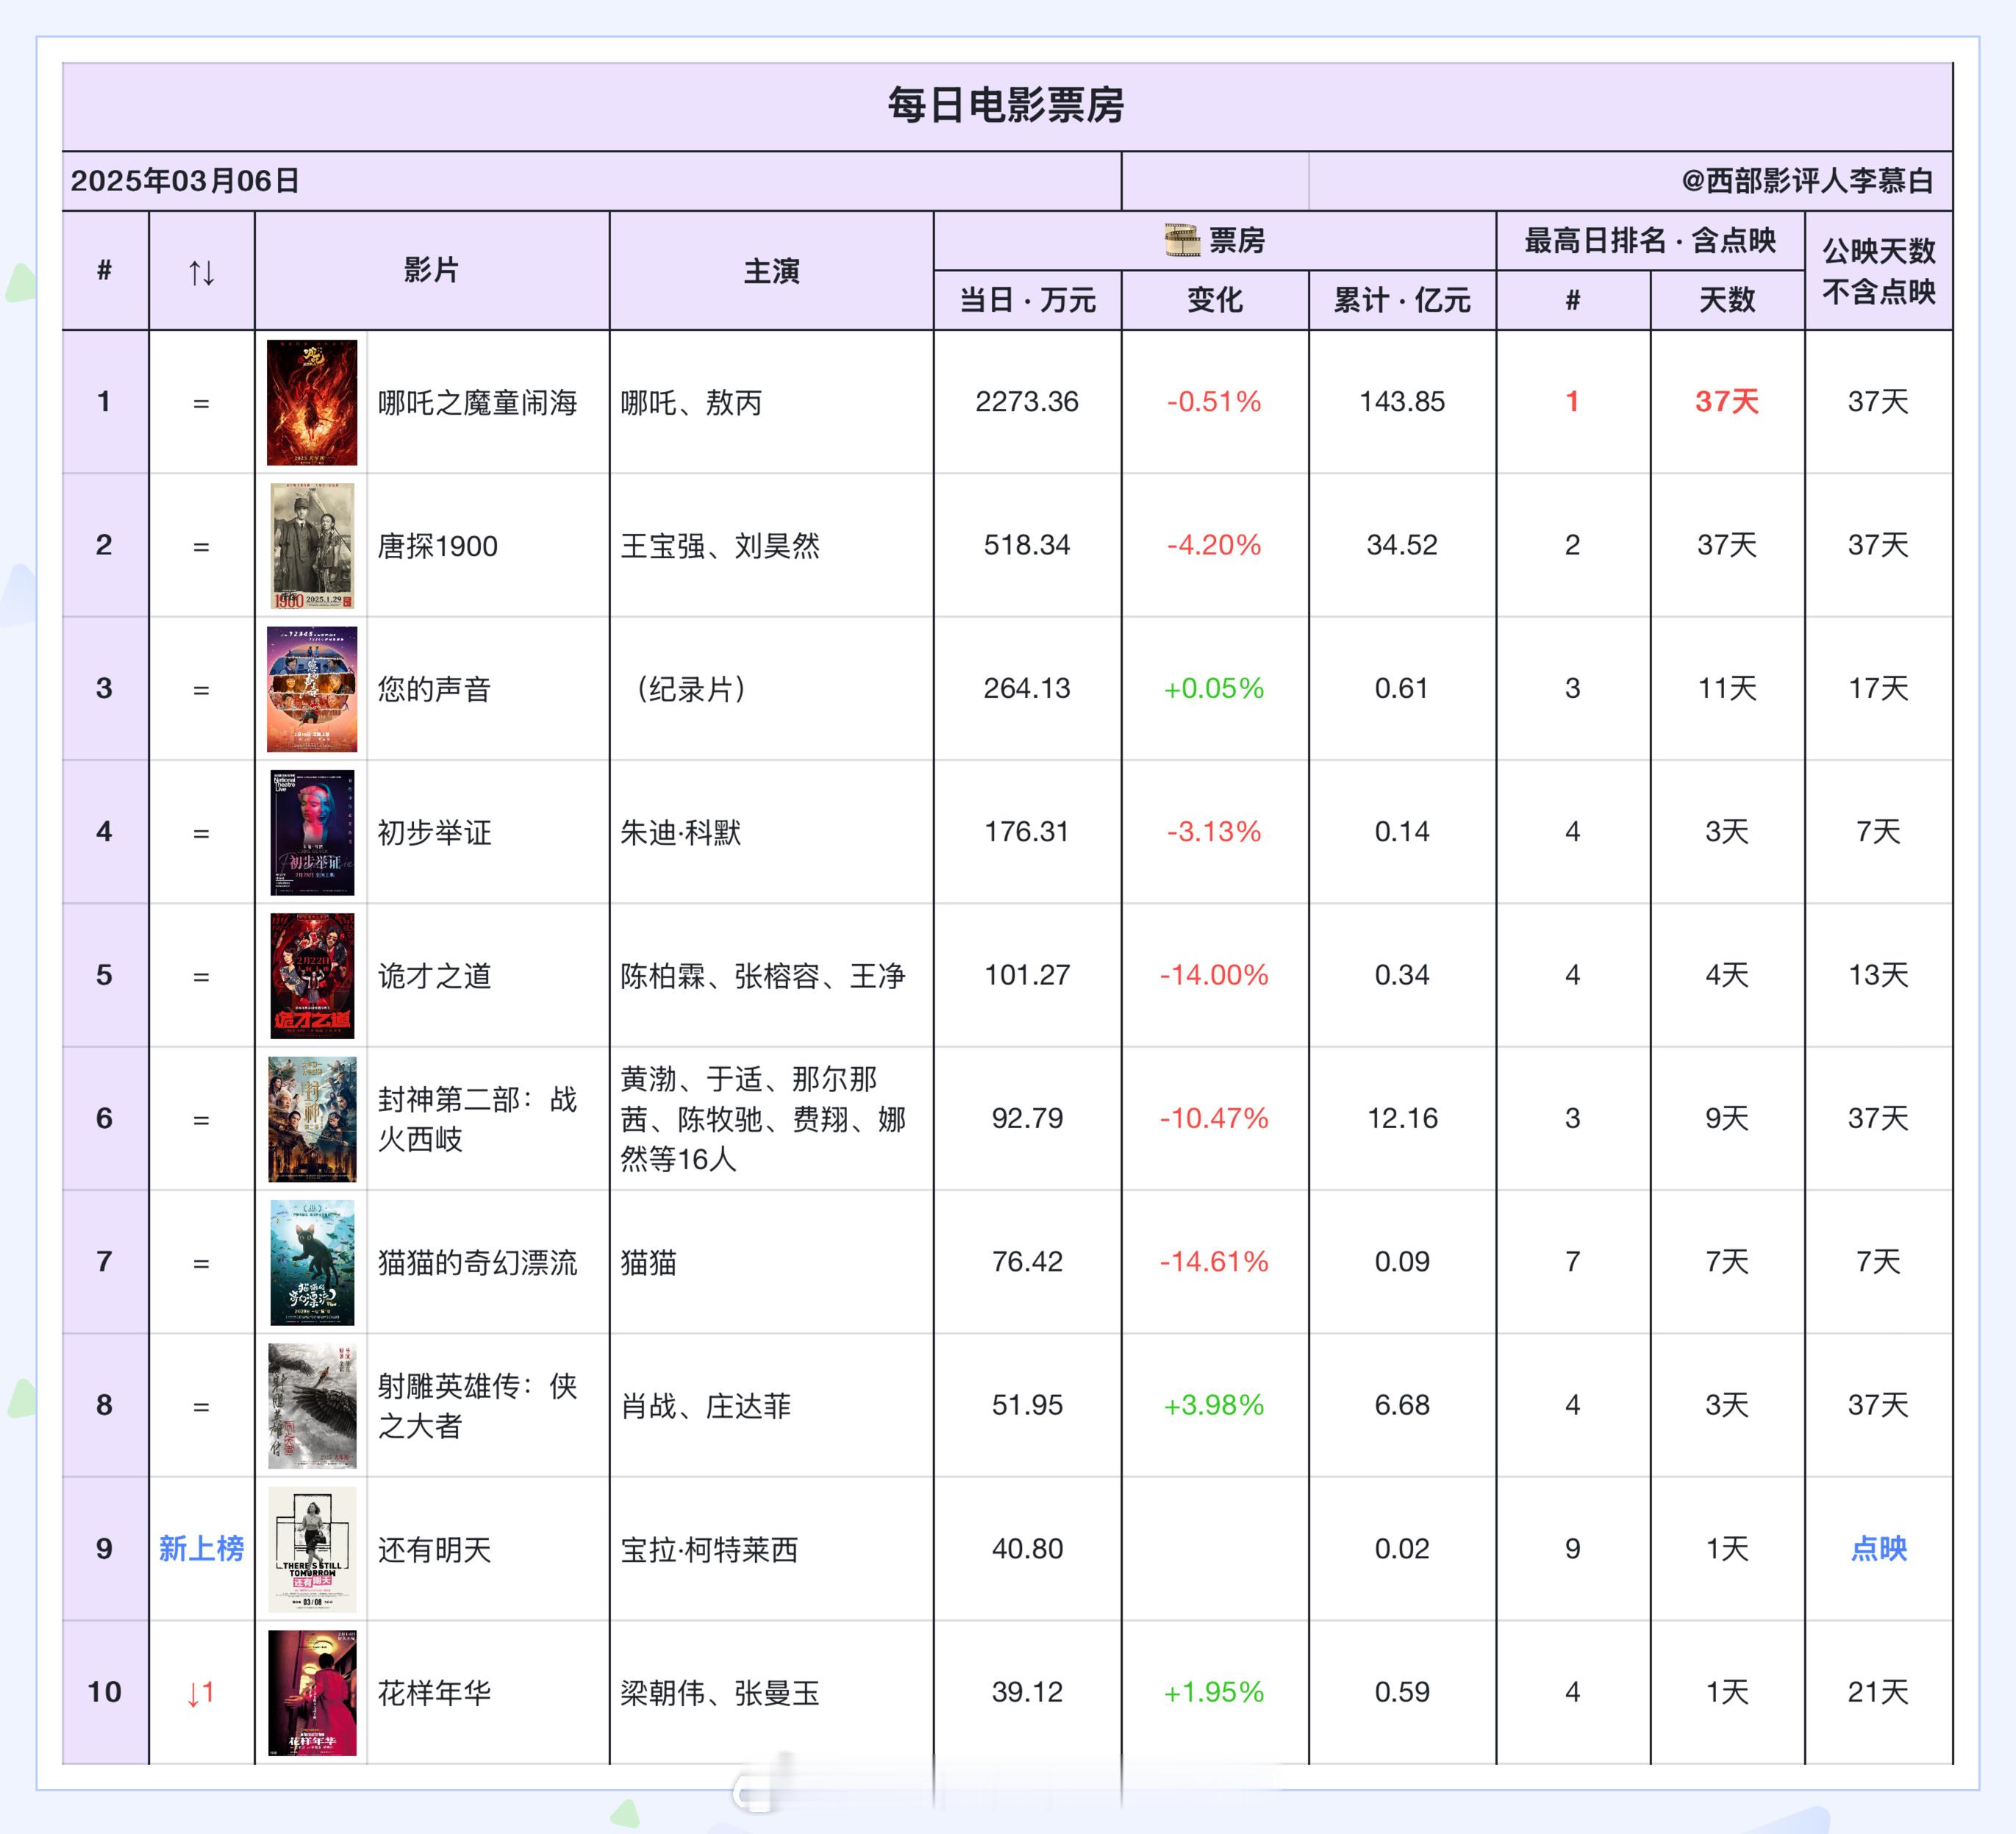Click the up-down sort arrows header icon
2016x1834 pixels.
tap(202, 272)
